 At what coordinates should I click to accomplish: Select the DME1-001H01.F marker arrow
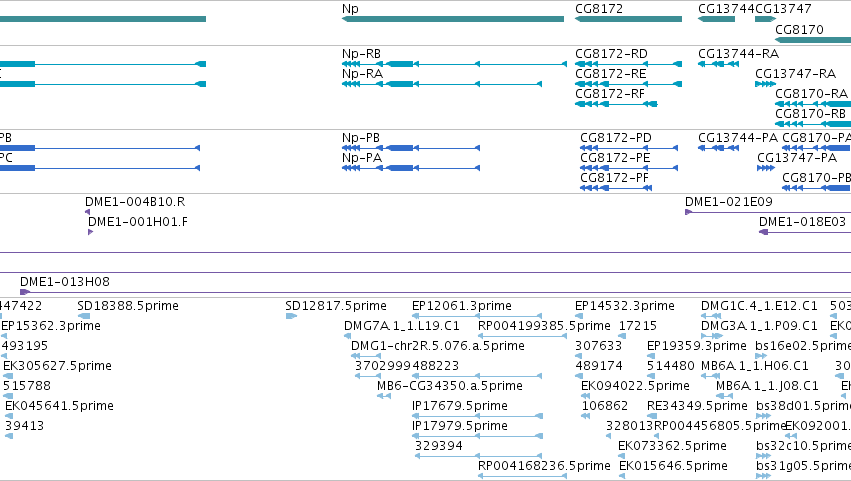point(91,232)
